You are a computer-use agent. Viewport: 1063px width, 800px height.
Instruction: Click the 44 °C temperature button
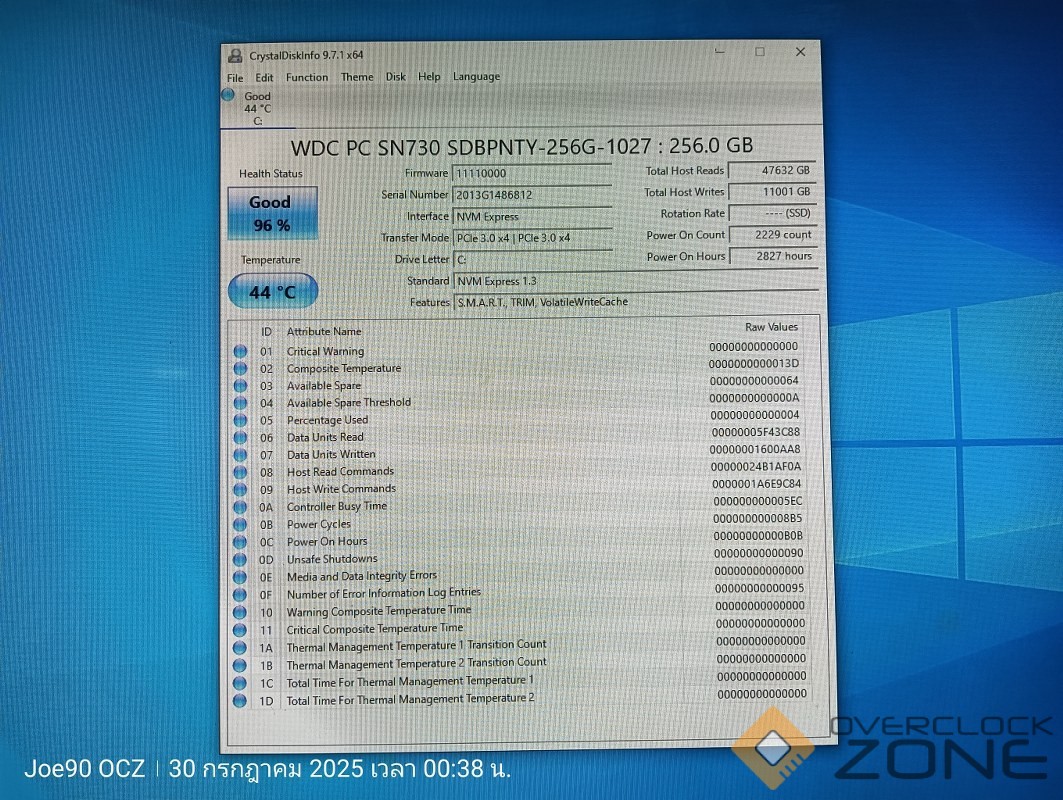pos(273,292)
